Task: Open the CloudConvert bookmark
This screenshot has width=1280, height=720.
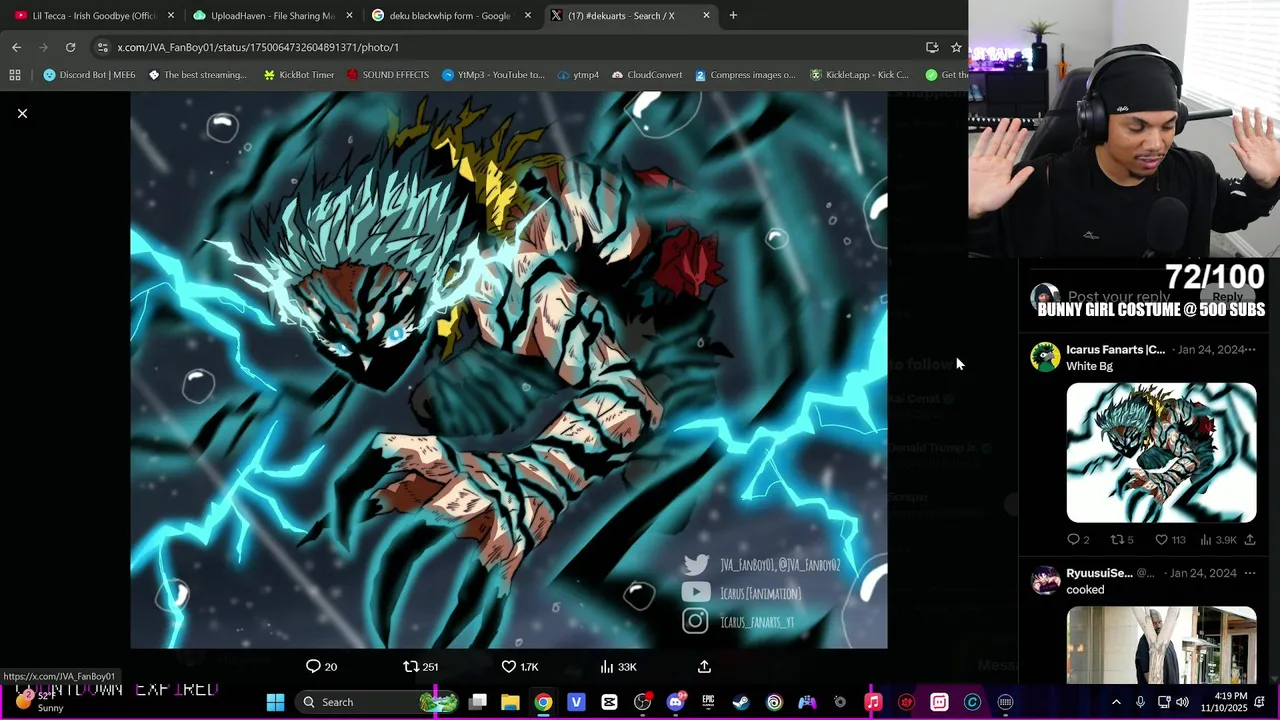Action: 647,75
